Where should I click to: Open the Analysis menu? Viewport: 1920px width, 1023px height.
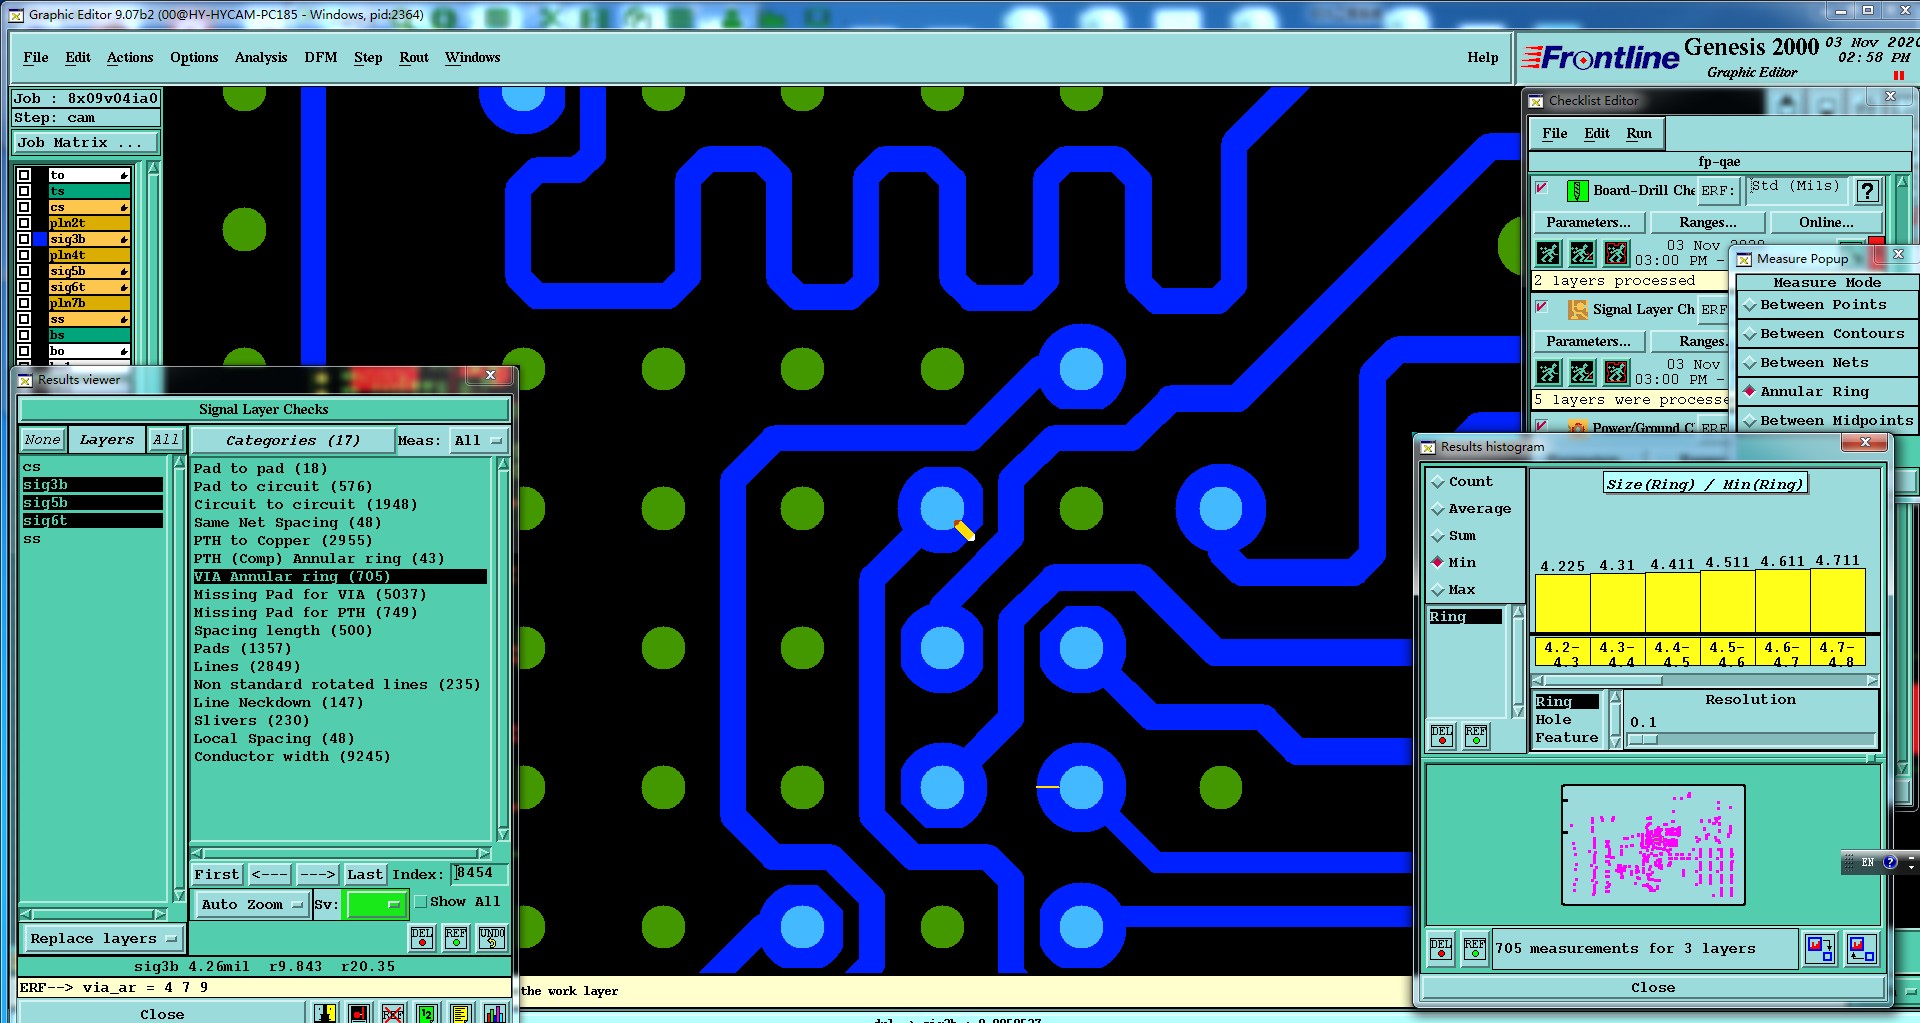pyautogui.click(x=261, y=57)
